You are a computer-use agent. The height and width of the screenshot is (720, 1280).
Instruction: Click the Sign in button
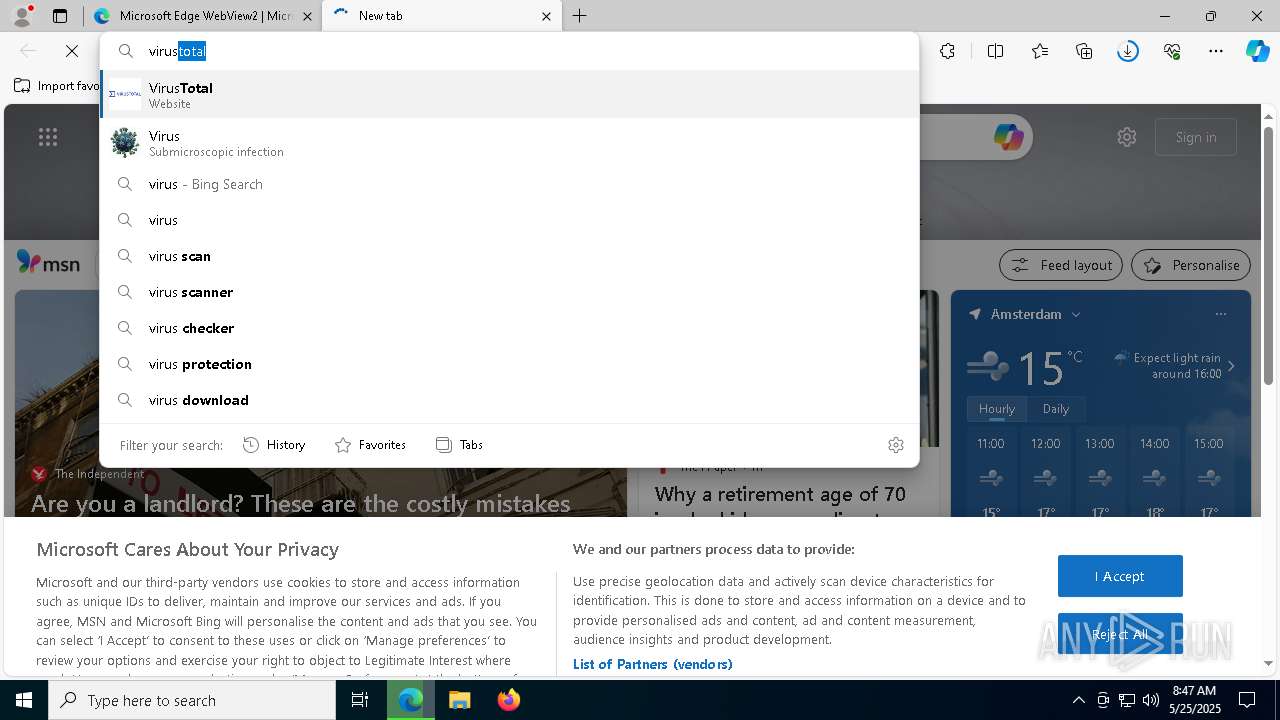pyautogui.click(x=1196, y=137)
